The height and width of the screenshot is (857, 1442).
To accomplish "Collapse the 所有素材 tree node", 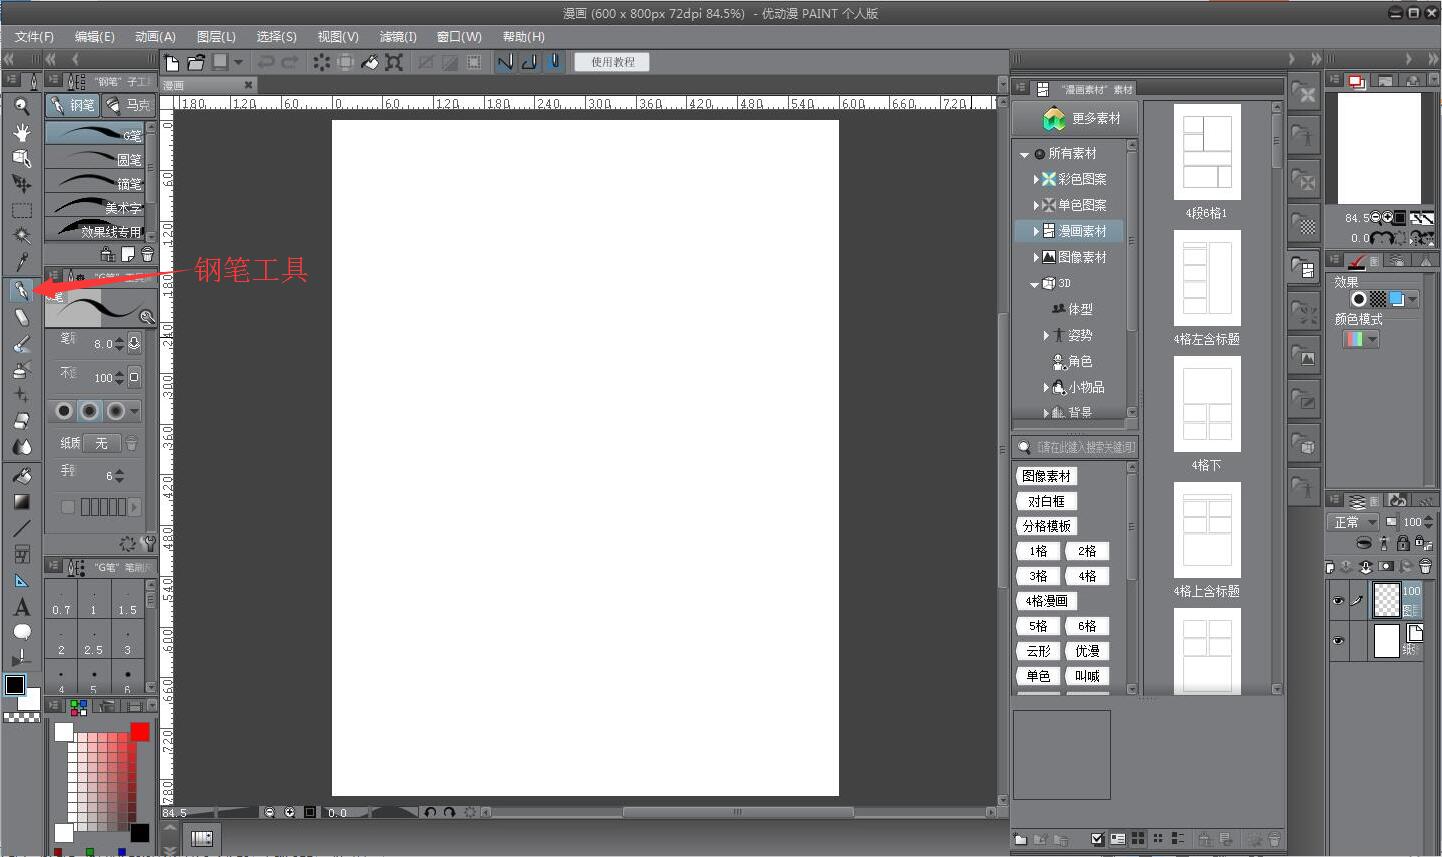I will click(x=1024, y=154).
